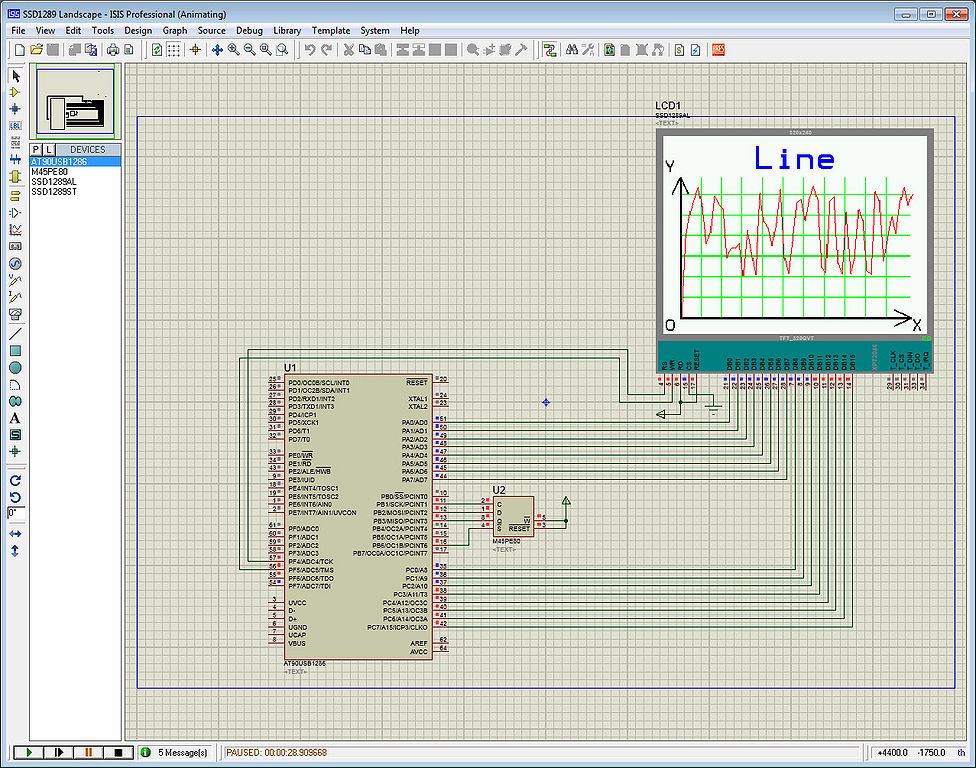The image size is (976, 768).
Task: Select the Buses Mode tool
Action: pos(16,159)
